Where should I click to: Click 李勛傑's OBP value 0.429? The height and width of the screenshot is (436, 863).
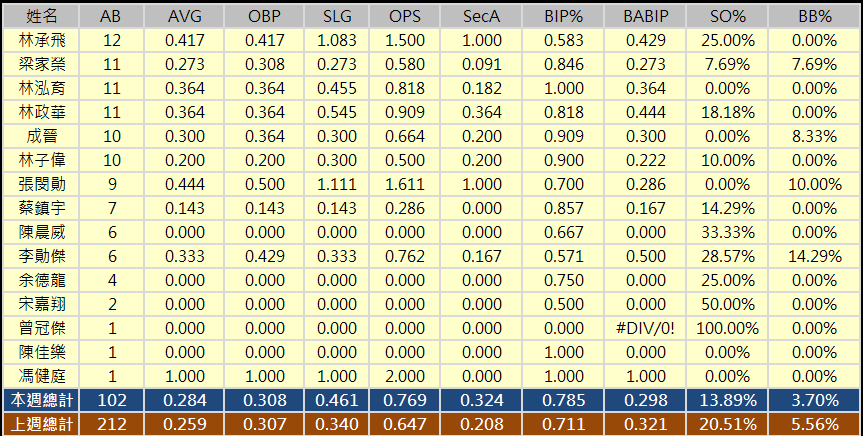click(265, 257)
